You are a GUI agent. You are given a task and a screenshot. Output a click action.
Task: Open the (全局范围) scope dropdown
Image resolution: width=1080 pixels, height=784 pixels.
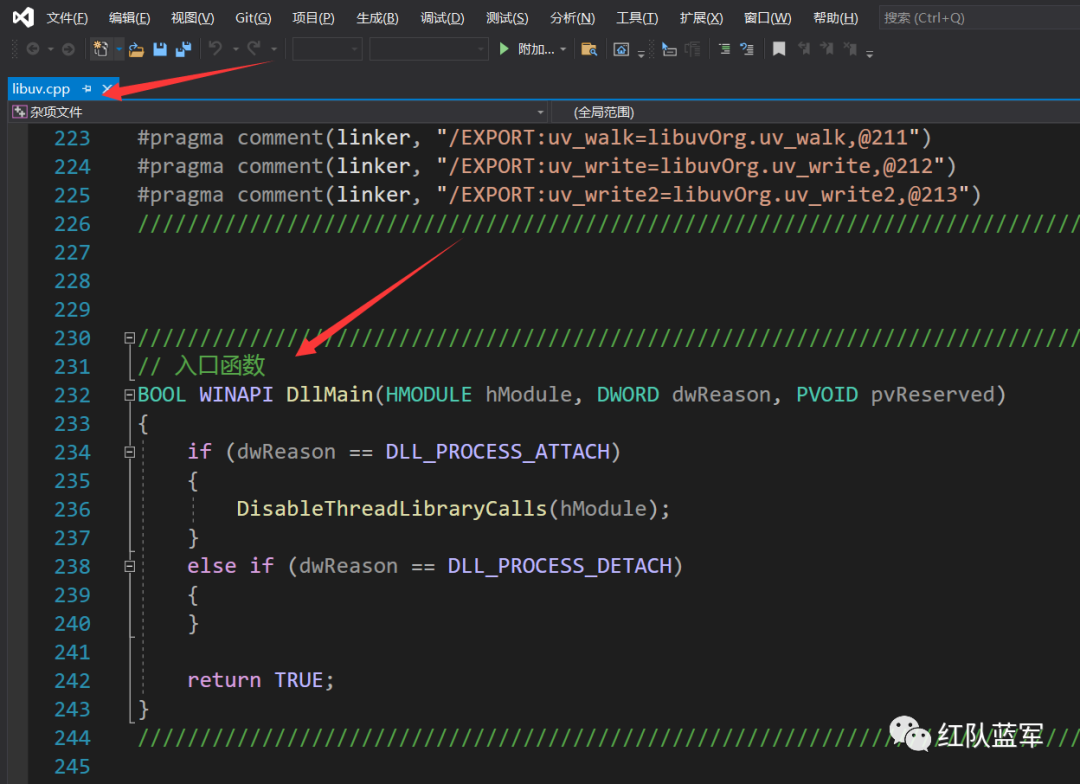(x=816, y=112)
